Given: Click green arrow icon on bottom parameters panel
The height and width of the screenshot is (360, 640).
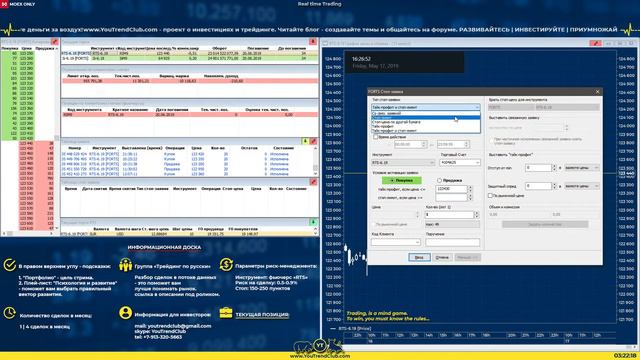Looking at the screenshot, I should pos(313,222).
